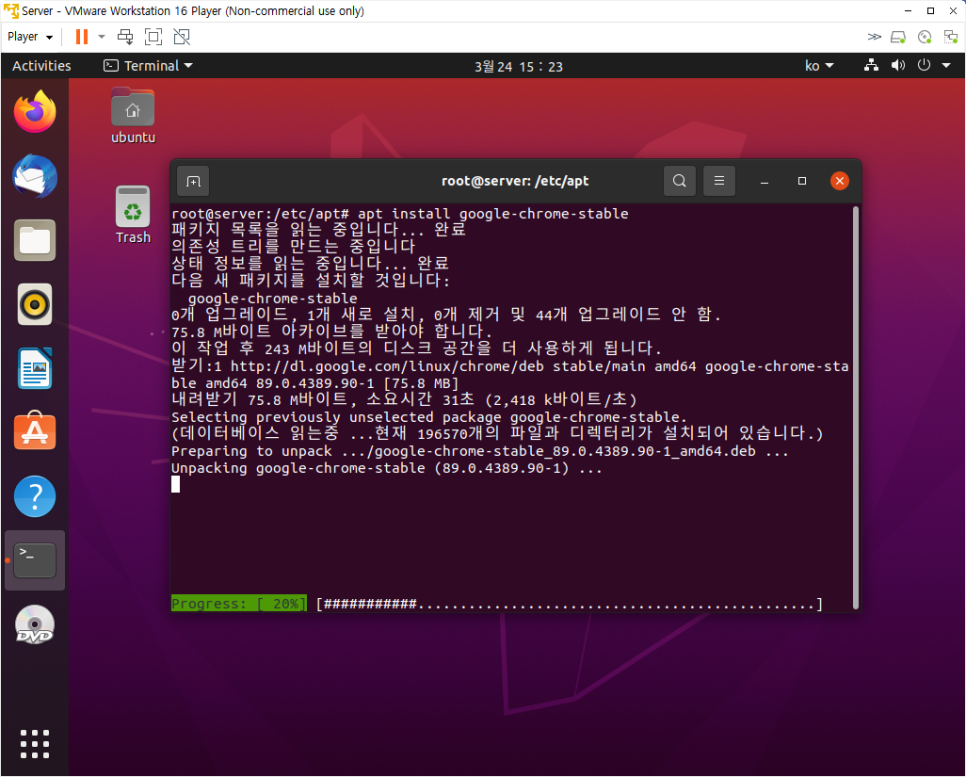Open the Trash icon on desktop
Viewport: 966px width, 777px height.
133,215
